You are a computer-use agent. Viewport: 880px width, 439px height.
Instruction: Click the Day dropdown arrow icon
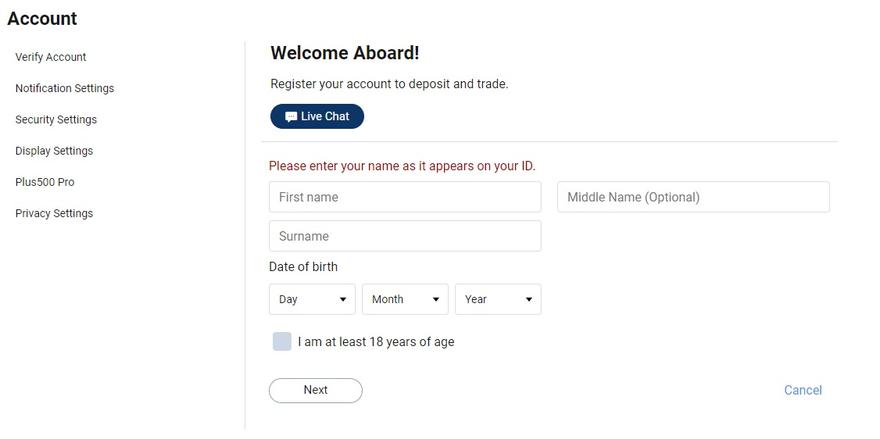[x=343, y=300]
